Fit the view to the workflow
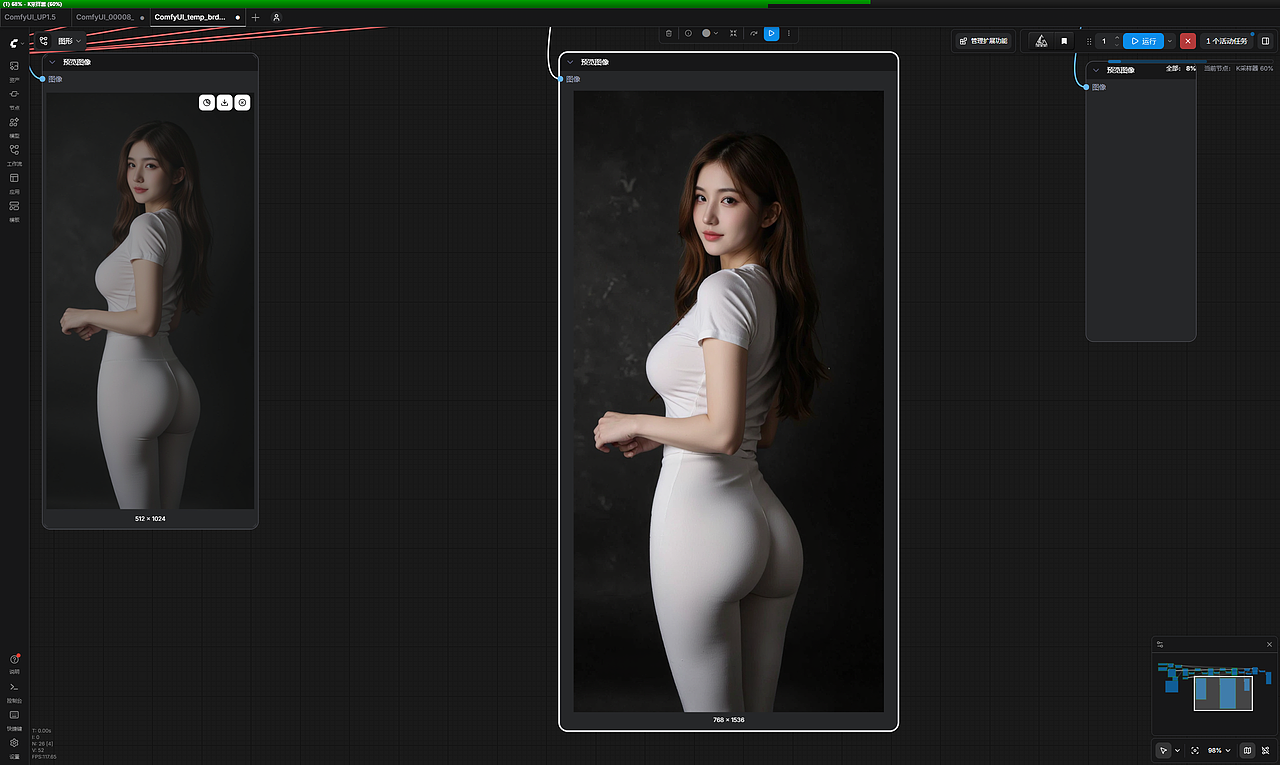Image resolution: width=1280 pixels, height=765 pixels. click(1195, 750)
